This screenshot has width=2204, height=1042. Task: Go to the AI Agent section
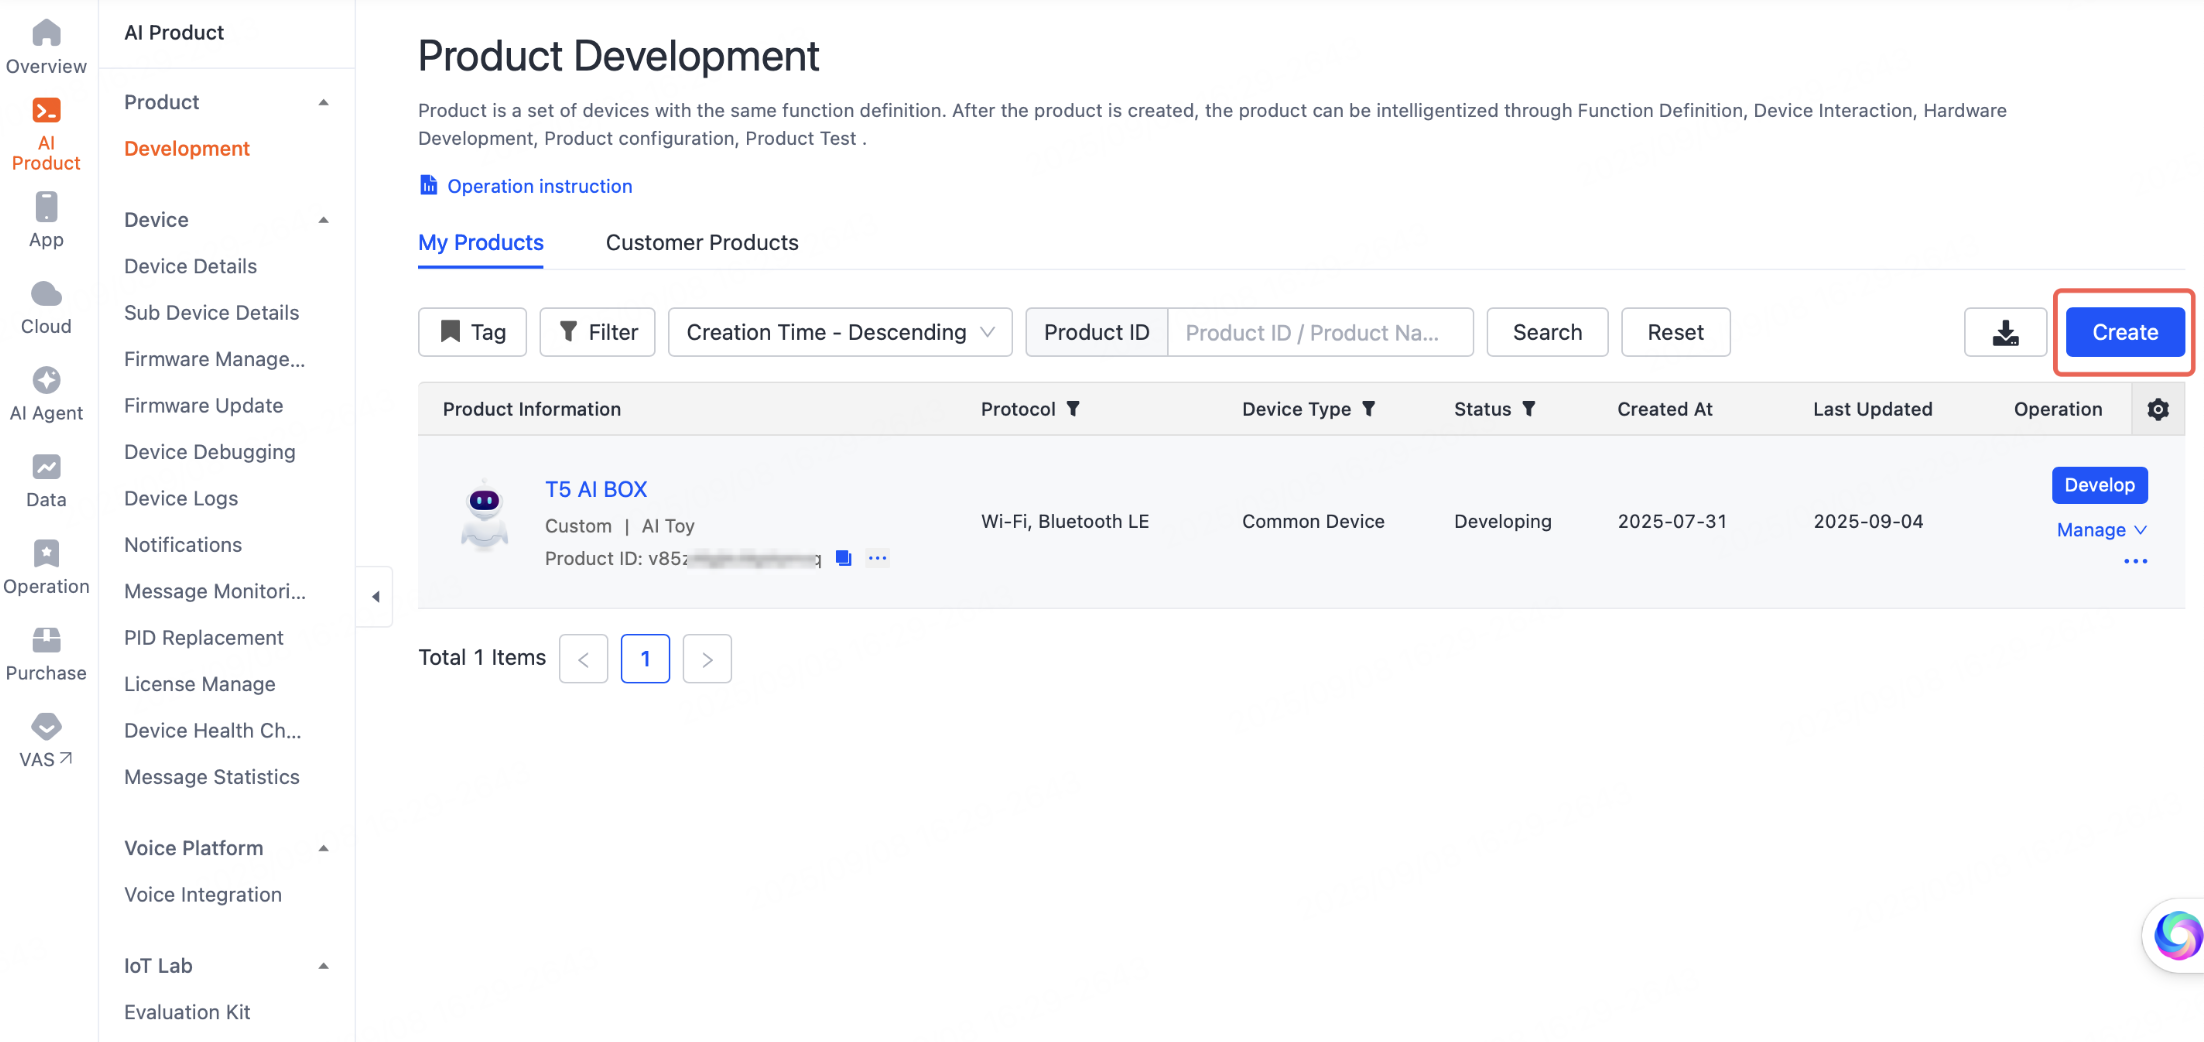click(46, 394)
